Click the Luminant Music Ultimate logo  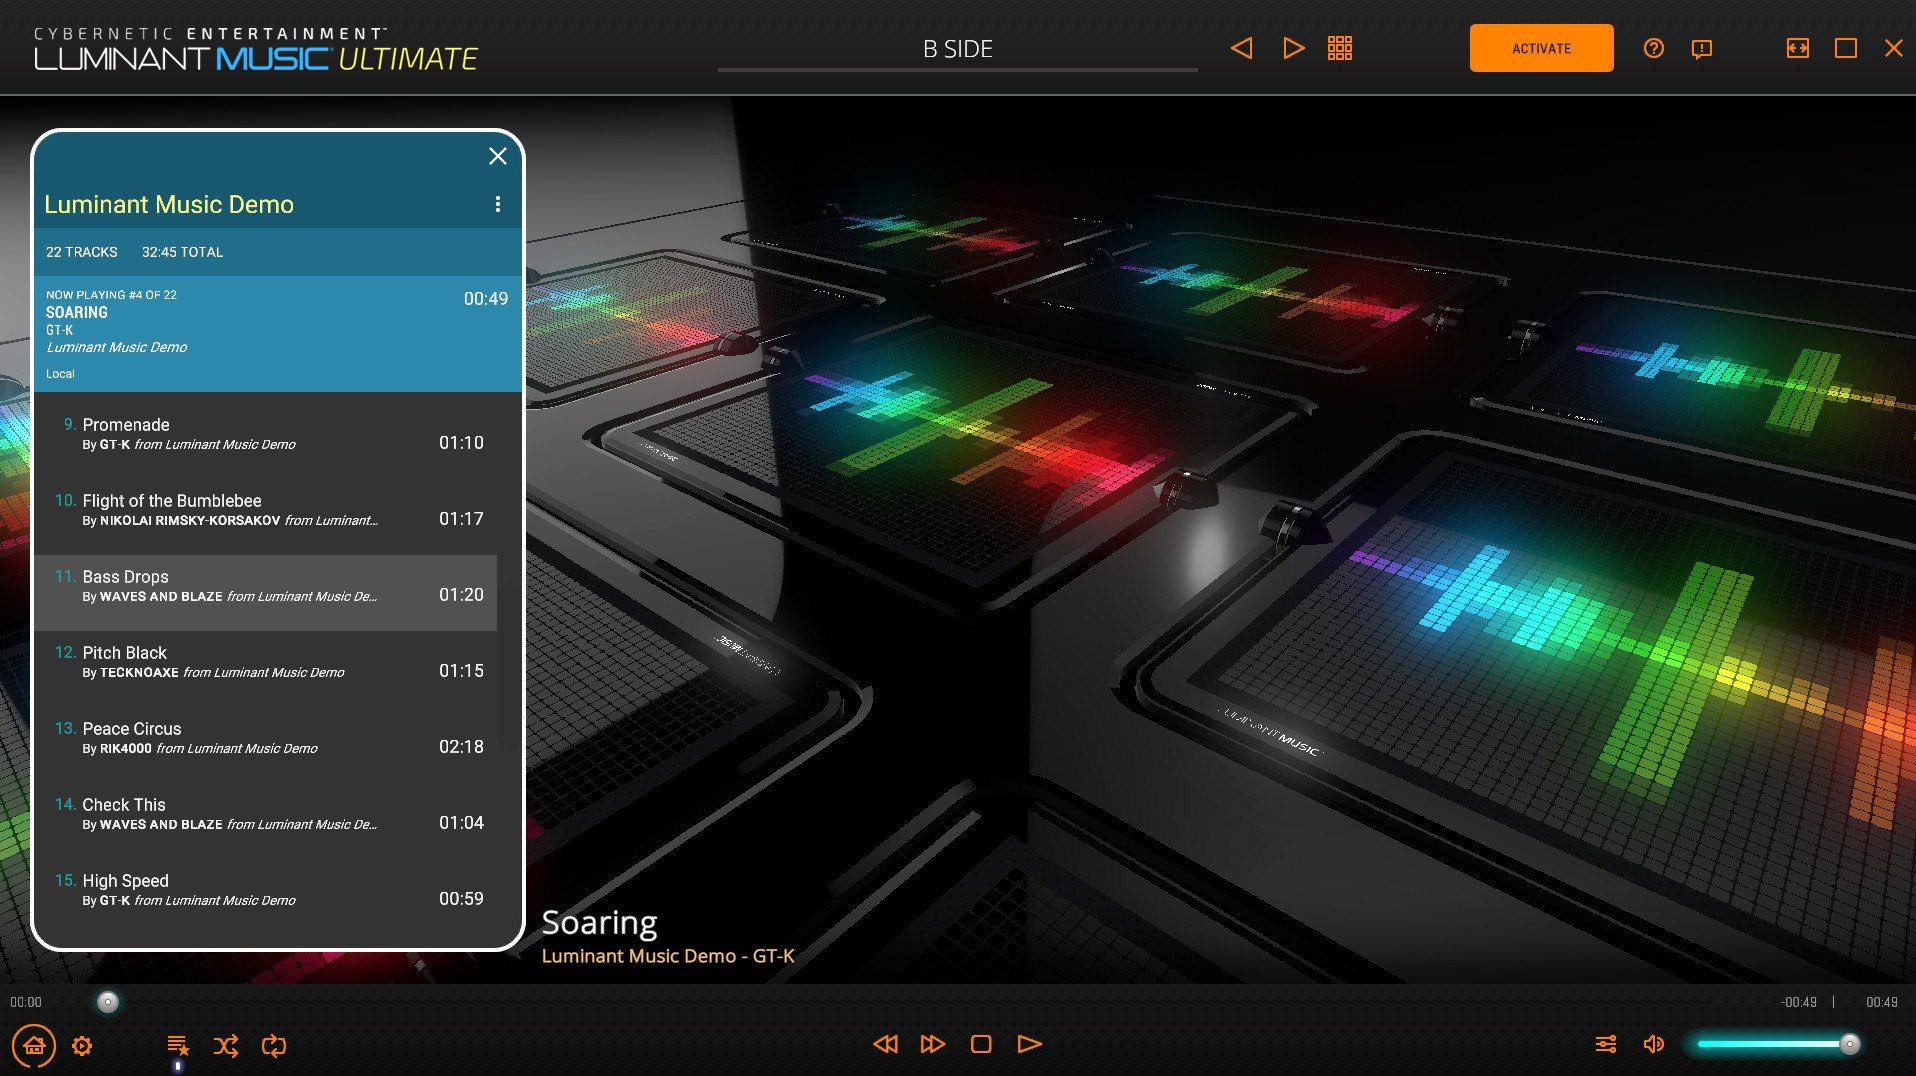coord(256,49)
